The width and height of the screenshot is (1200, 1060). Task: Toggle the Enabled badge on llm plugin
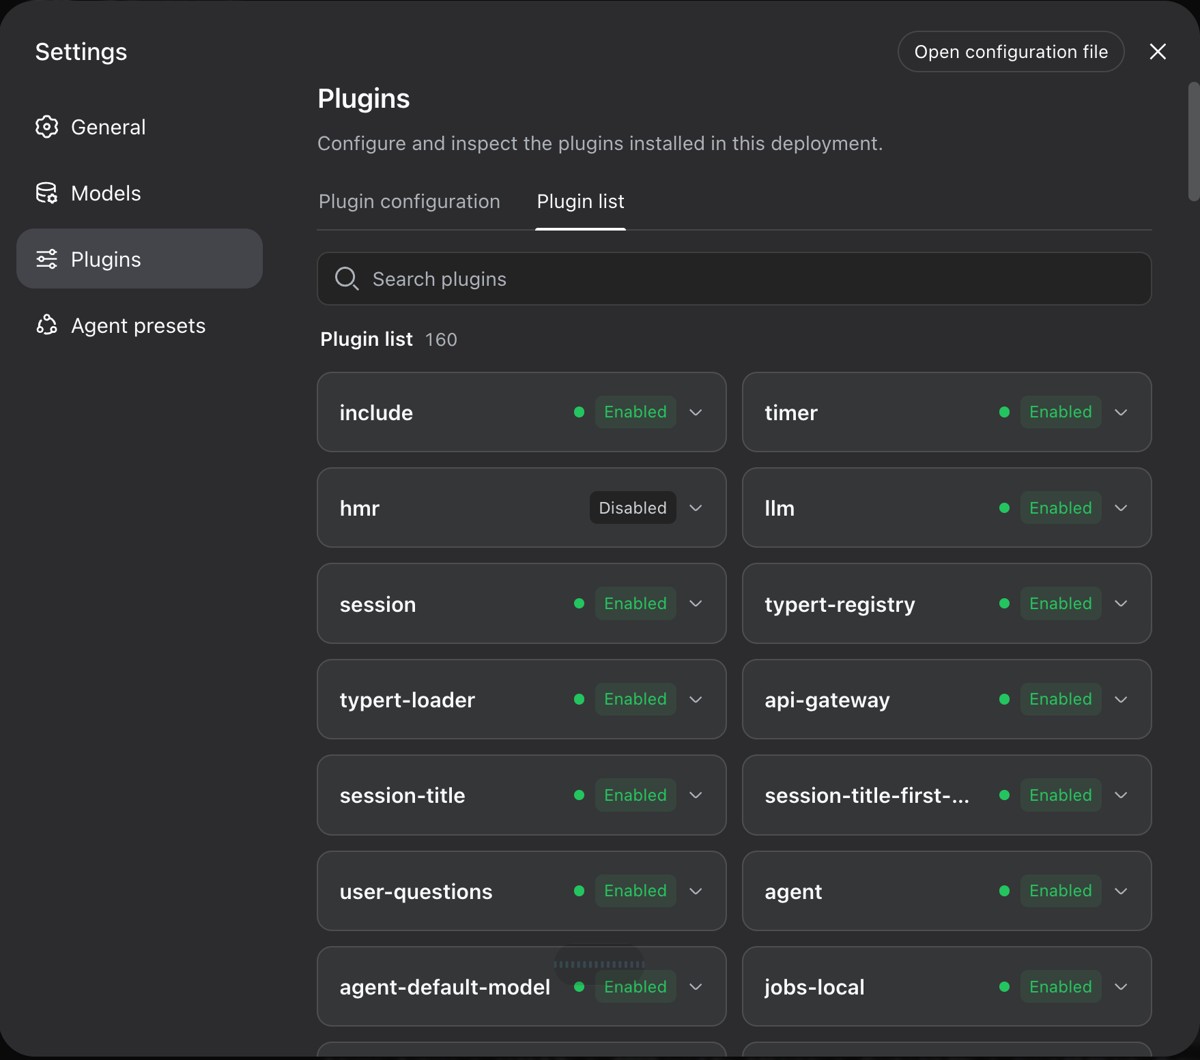pos(1061,508)
